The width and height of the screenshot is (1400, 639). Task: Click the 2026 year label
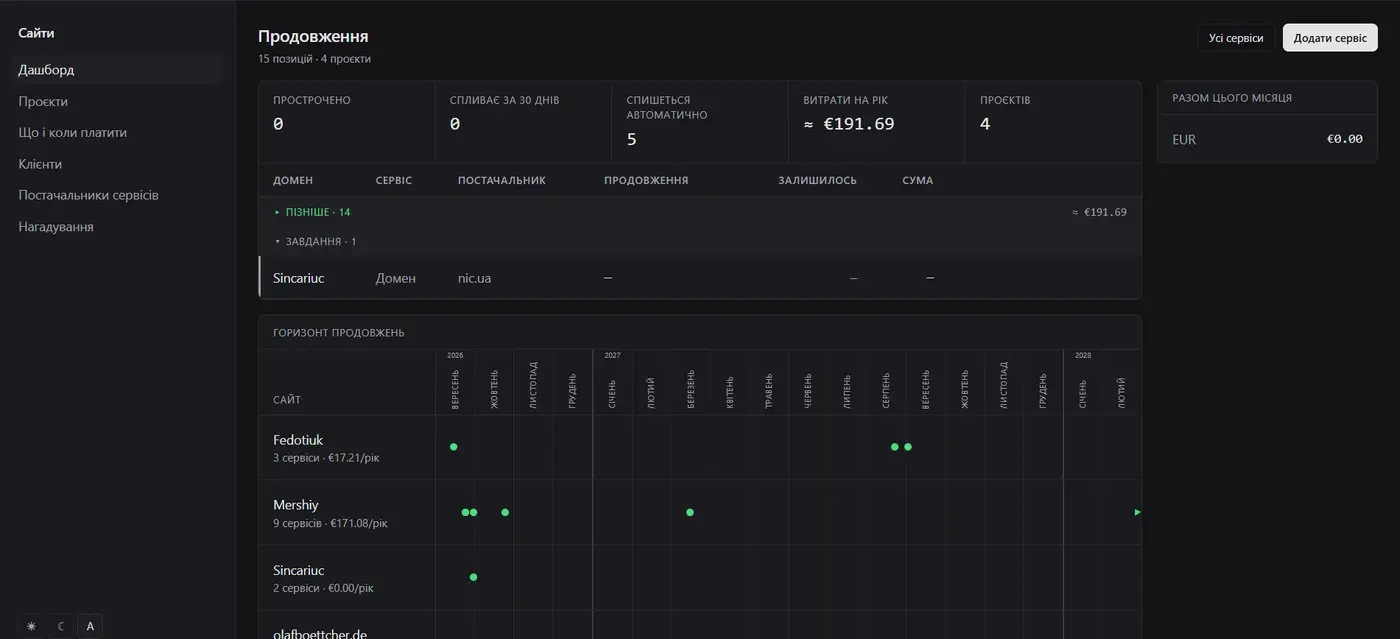click(x=455, y=355)
